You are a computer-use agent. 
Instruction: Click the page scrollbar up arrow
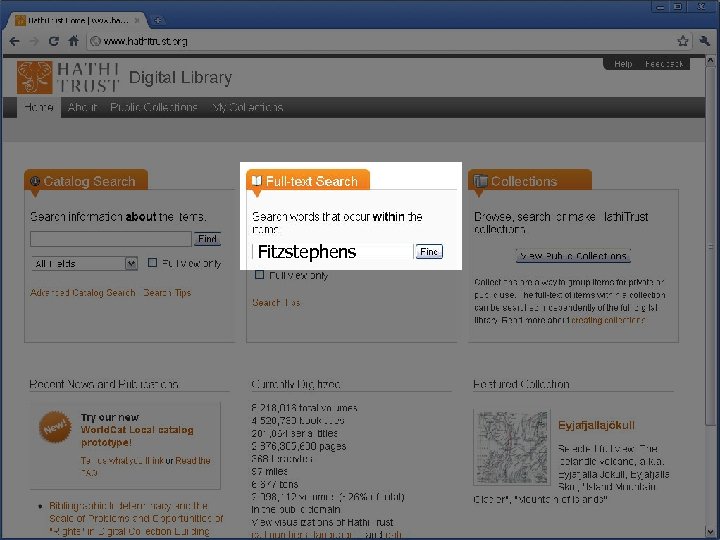(x=710, y=61)
